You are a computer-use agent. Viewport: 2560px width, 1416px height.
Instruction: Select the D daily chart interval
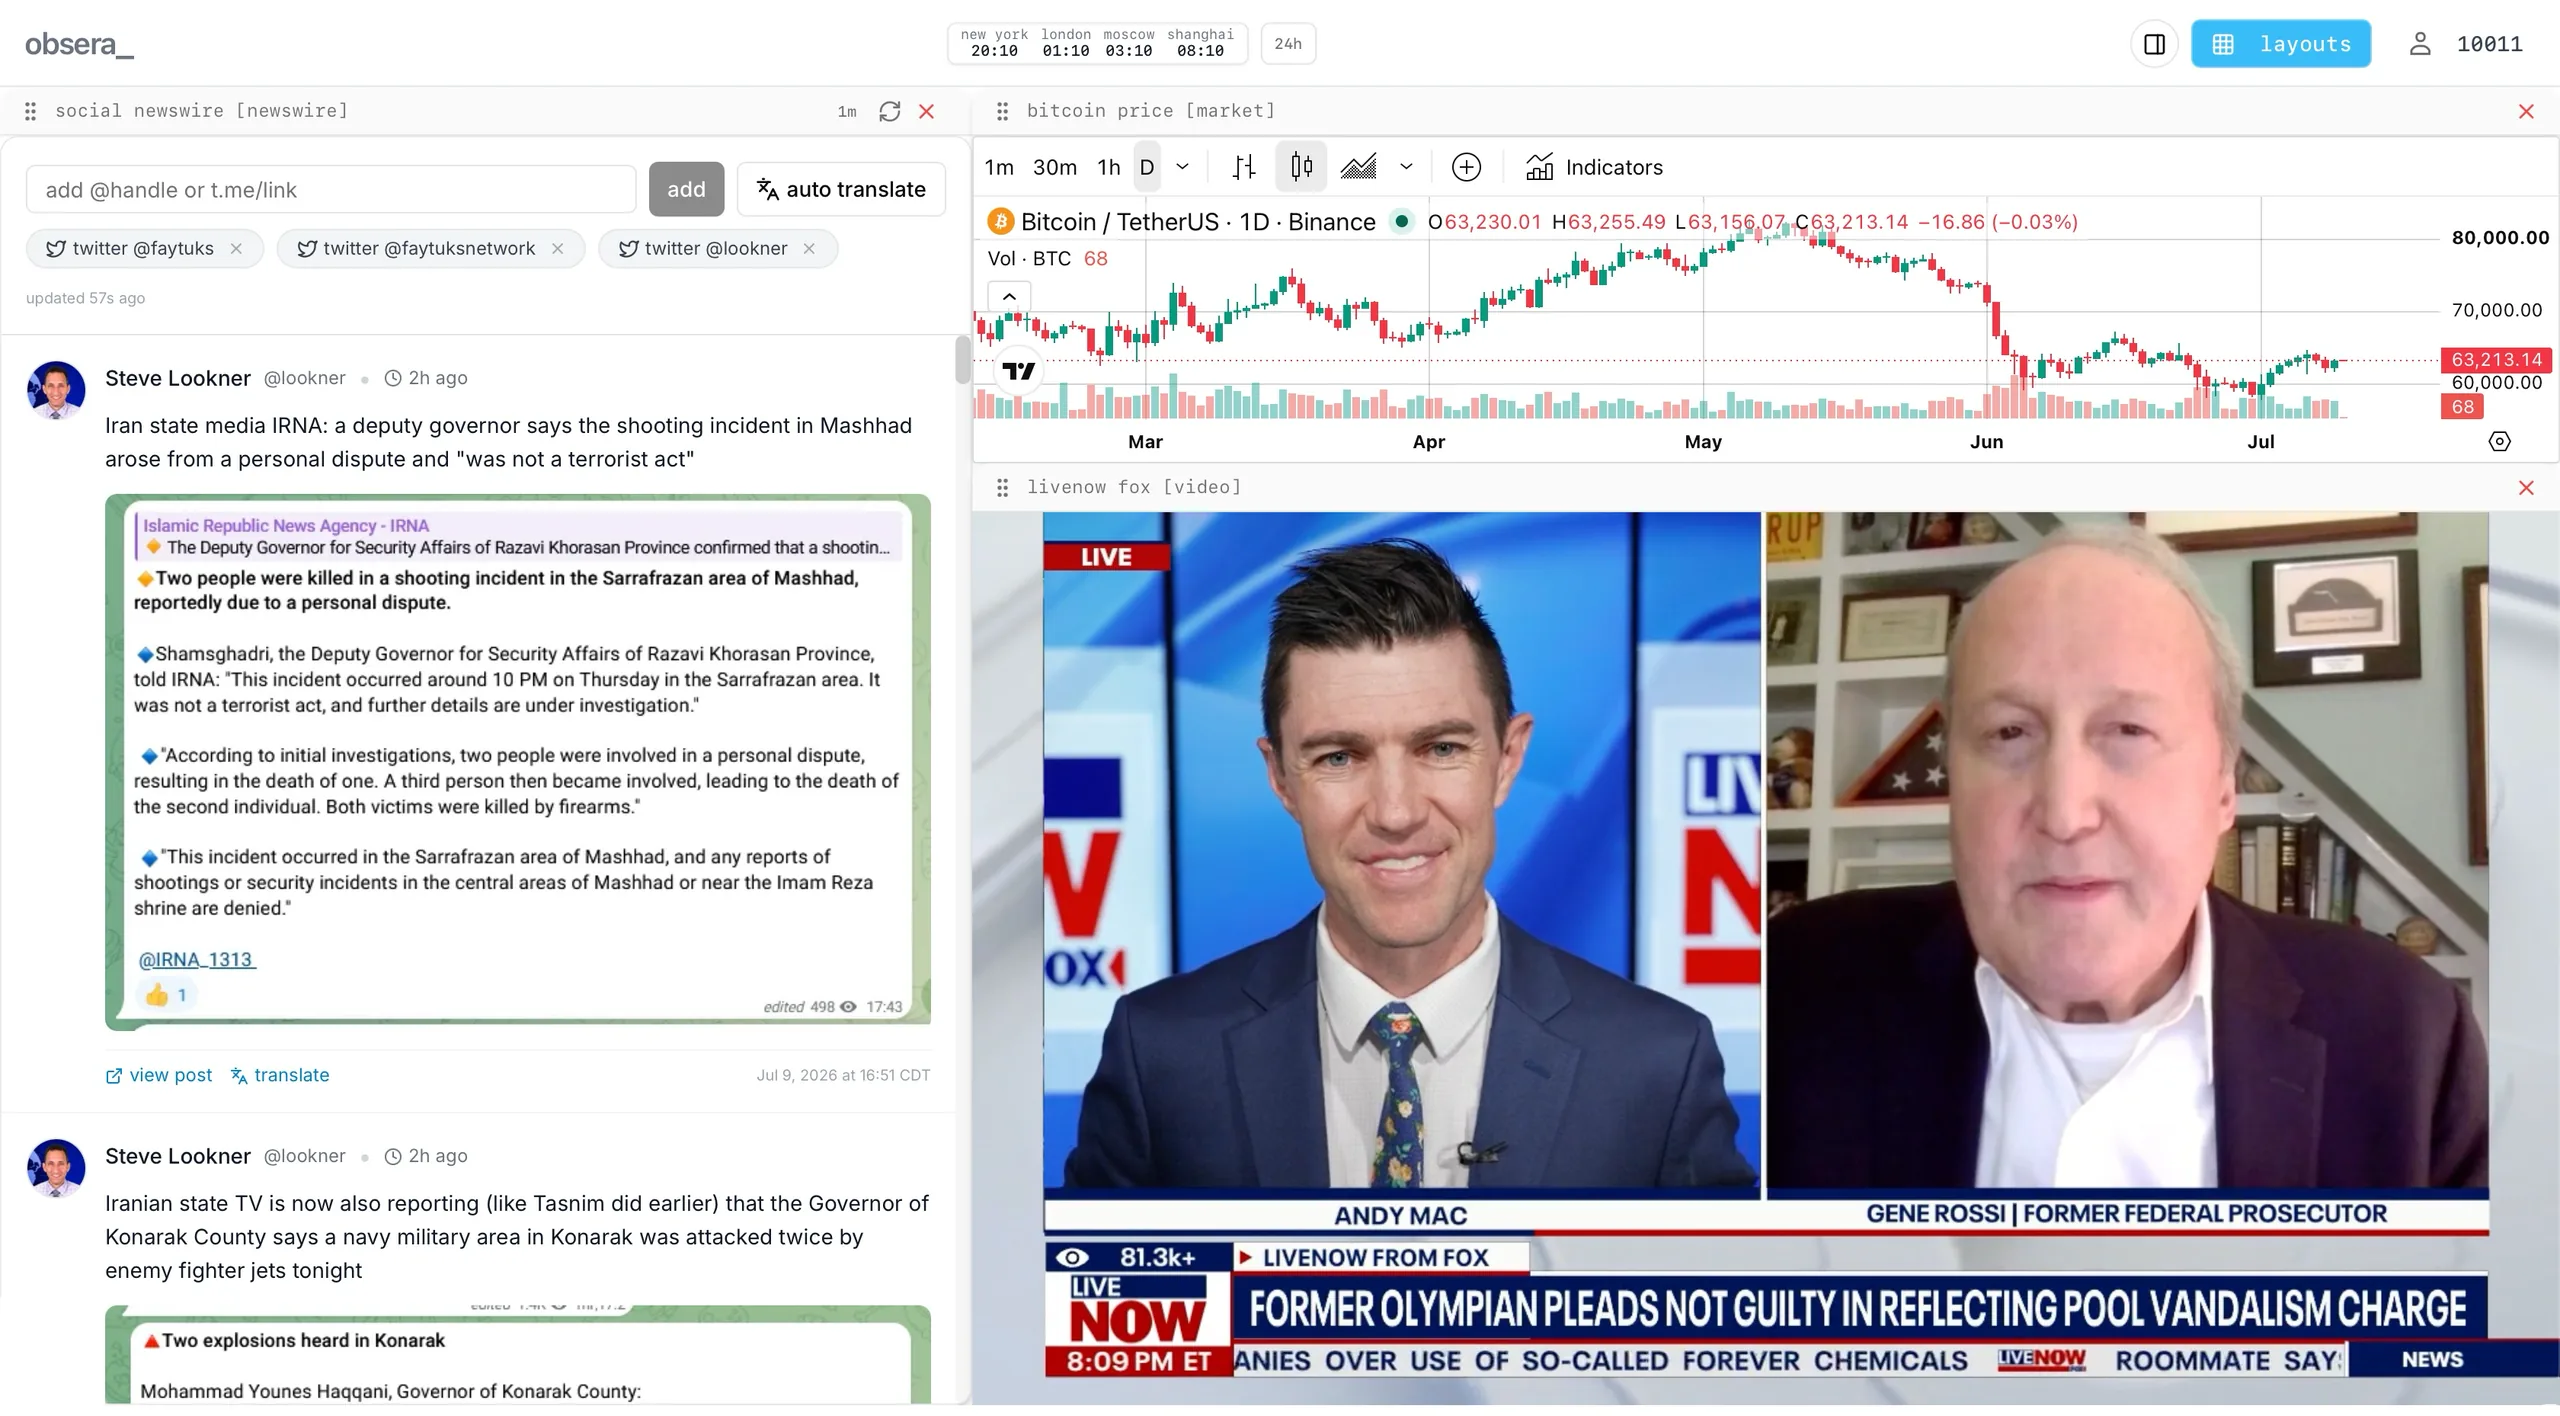[1147, 167]
